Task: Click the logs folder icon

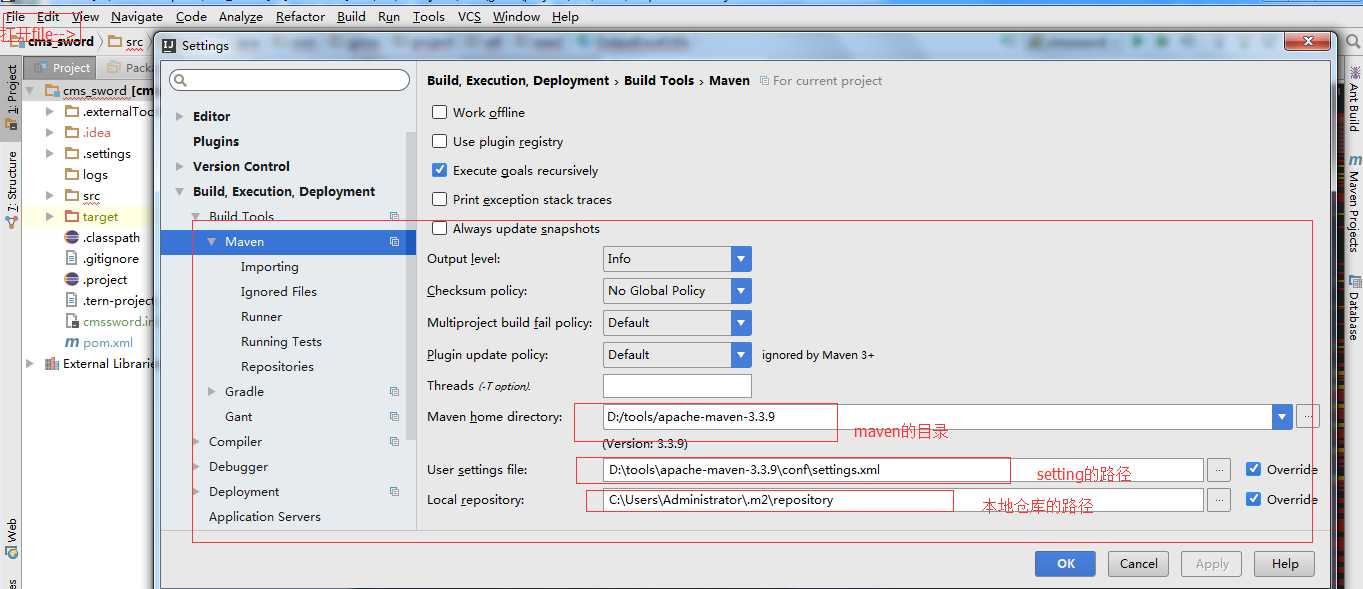Action: click(72, 174)
